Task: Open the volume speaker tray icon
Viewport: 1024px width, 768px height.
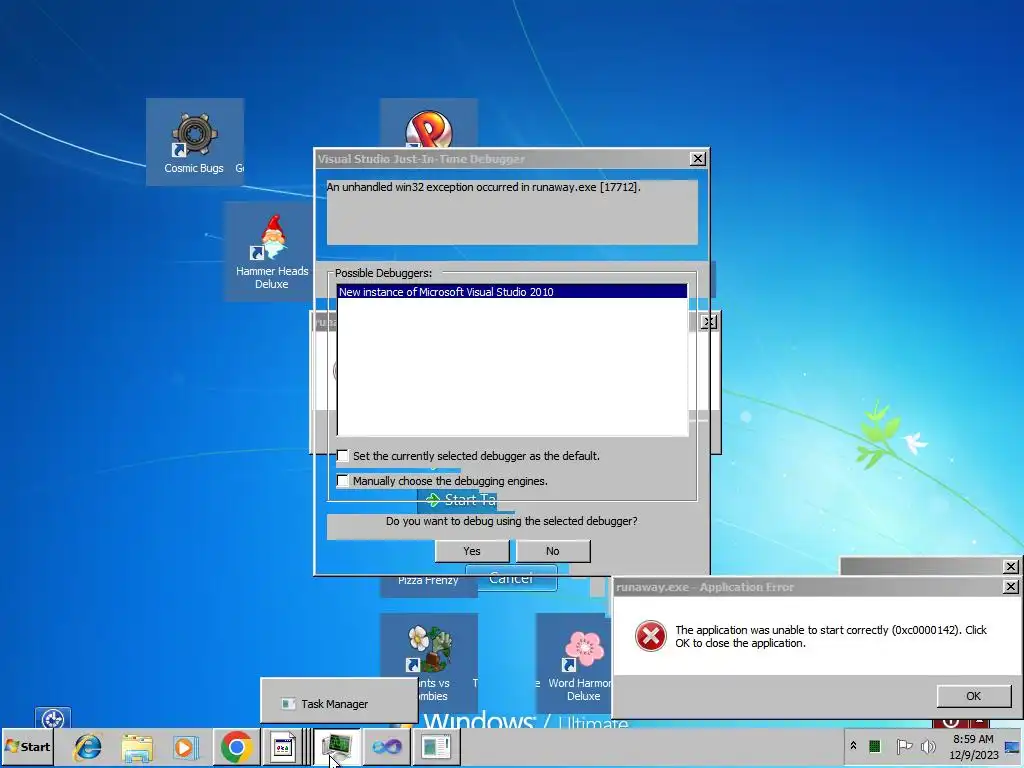Action: pyautogui.click(x=928, y=746)
